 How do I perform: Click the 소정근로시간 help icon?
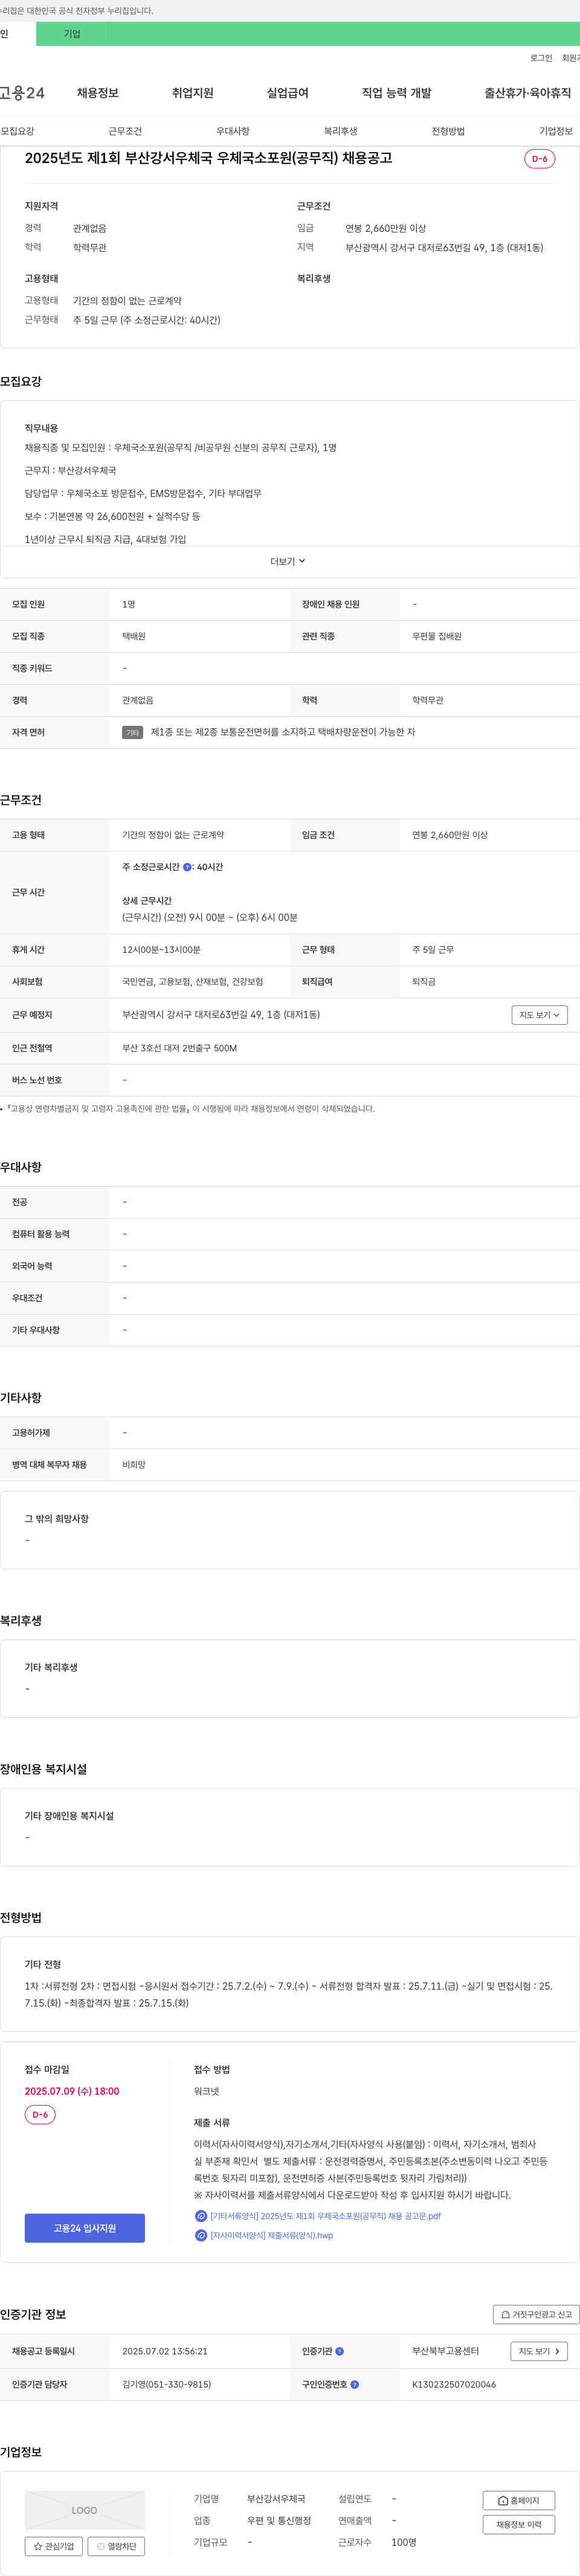(187, 867)
